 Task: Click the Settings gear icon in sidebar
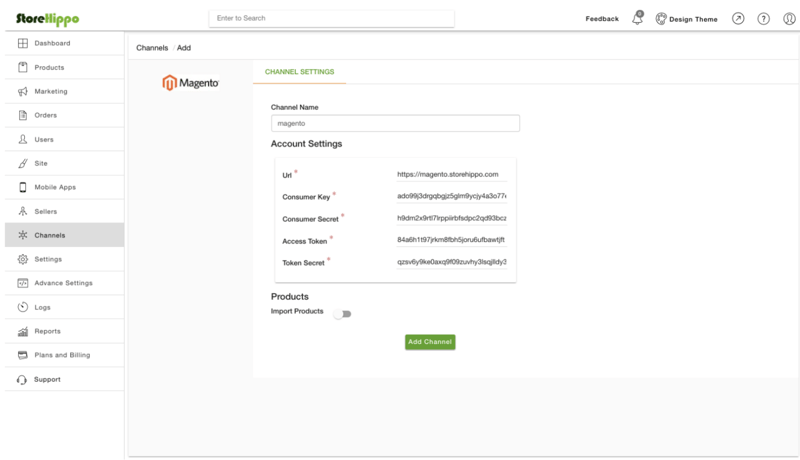coord(23,259)
